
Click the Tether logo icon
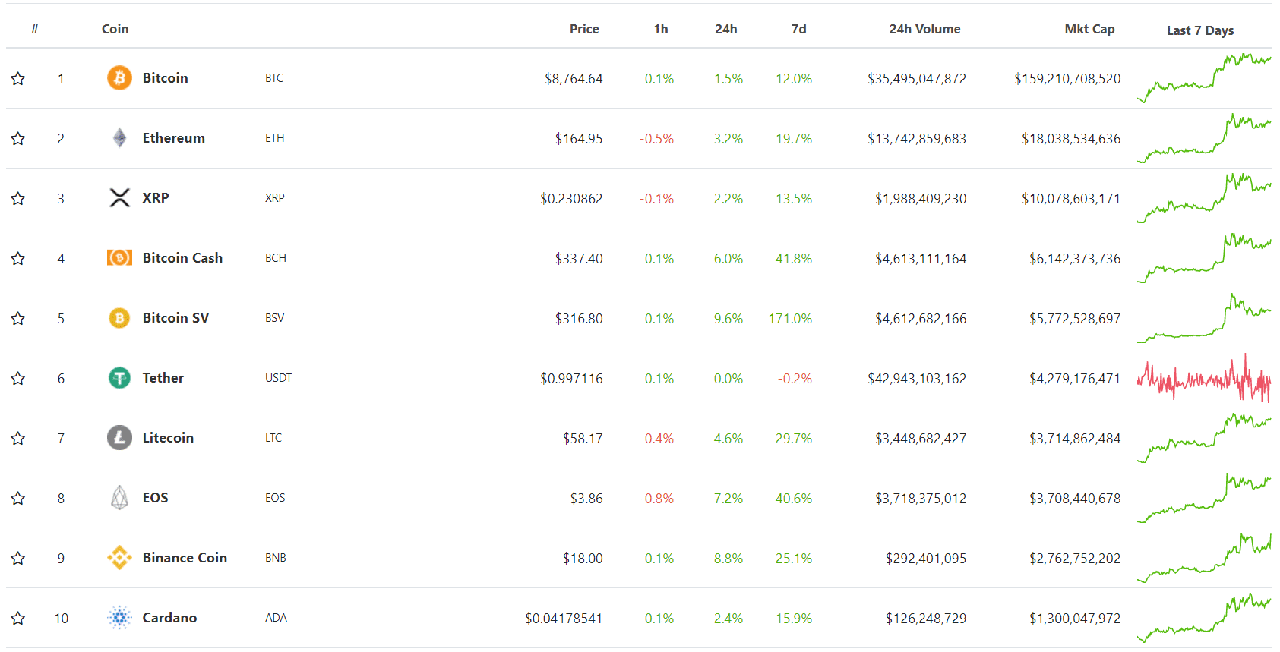(119, 378)
